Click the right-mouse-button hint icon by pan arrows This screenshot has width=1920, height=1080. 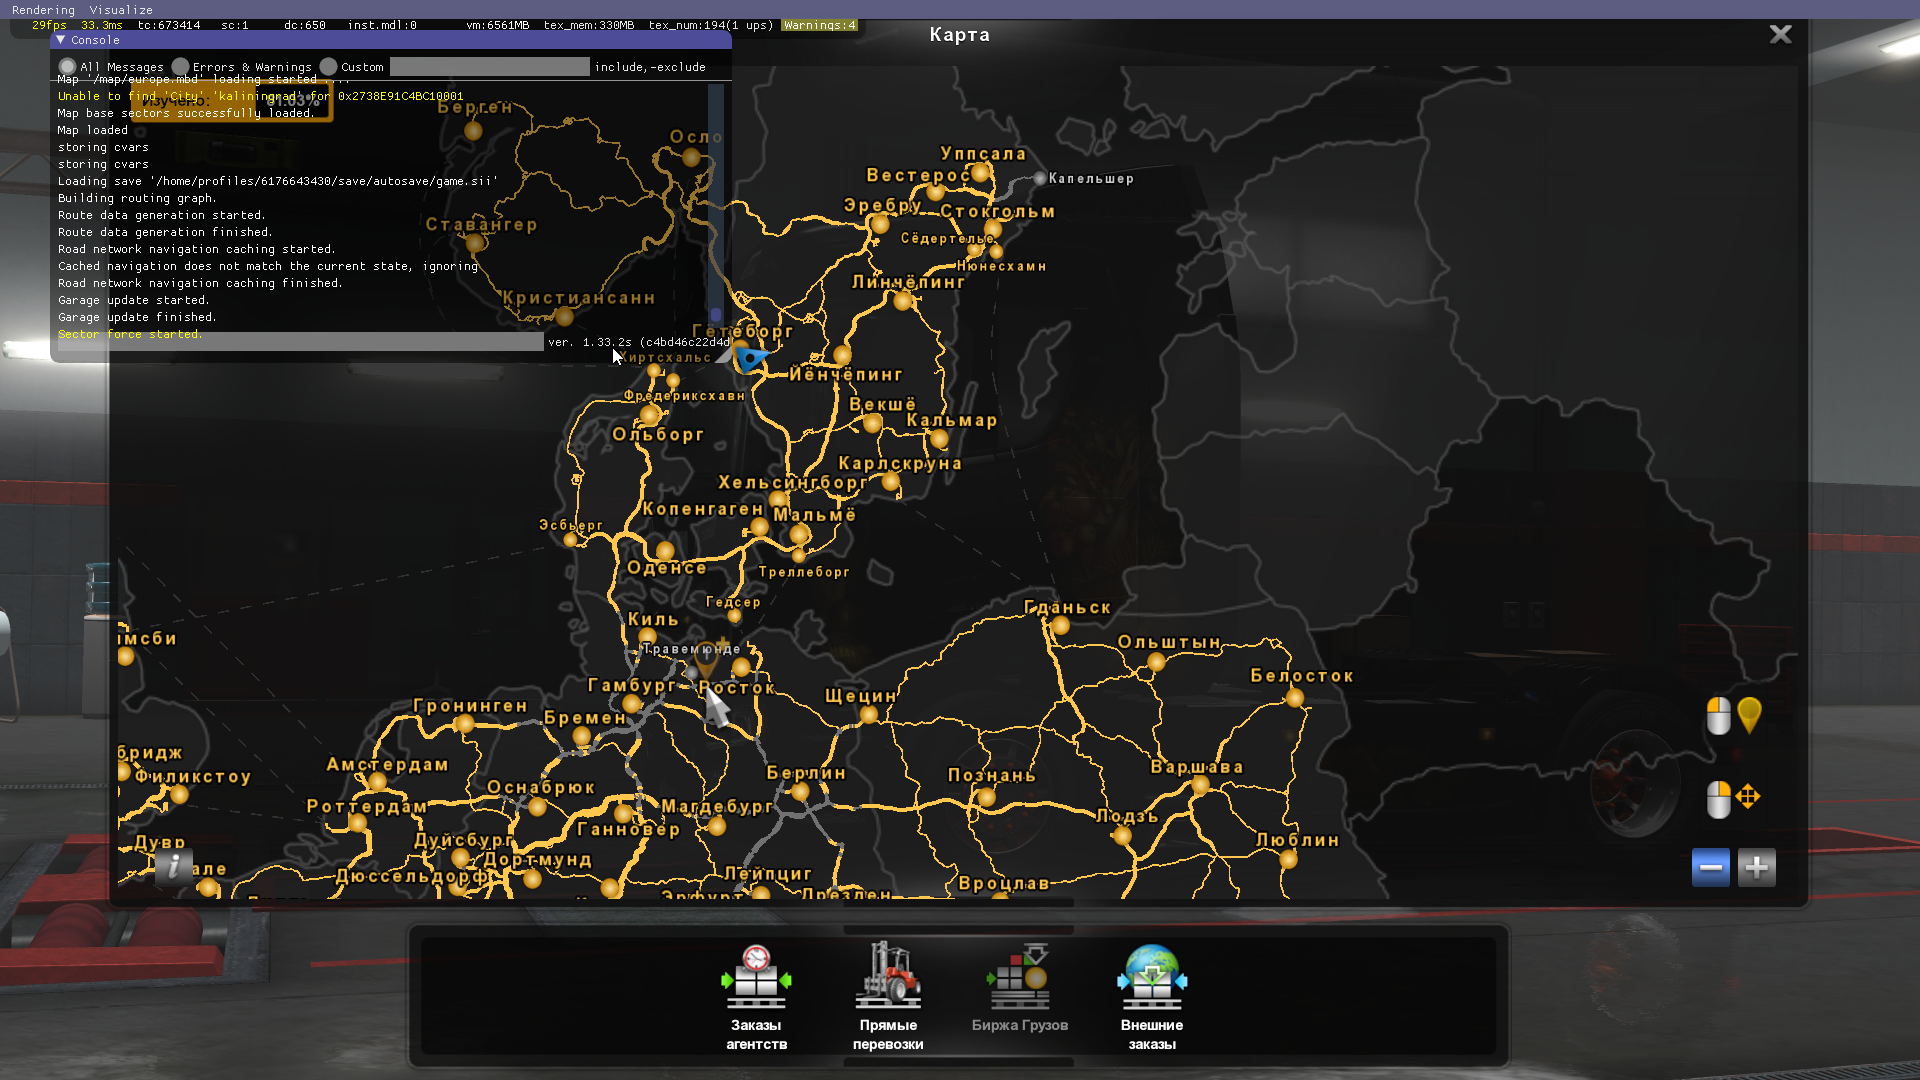tap(1718, 799)
